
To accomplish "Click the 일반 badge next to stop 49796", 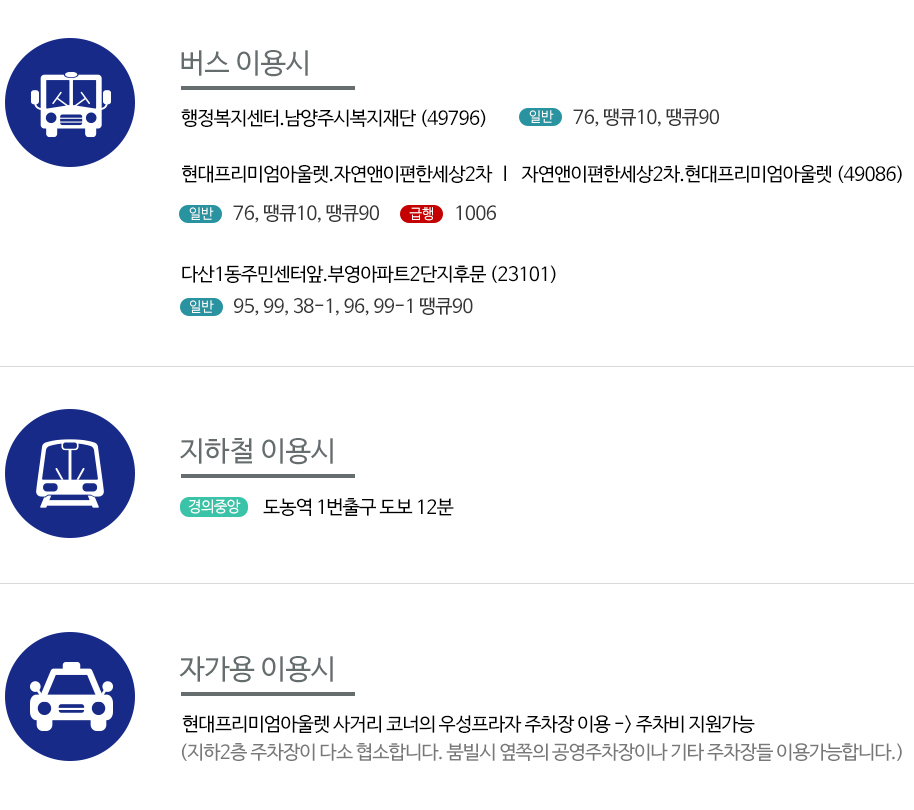I will point(540,117).
